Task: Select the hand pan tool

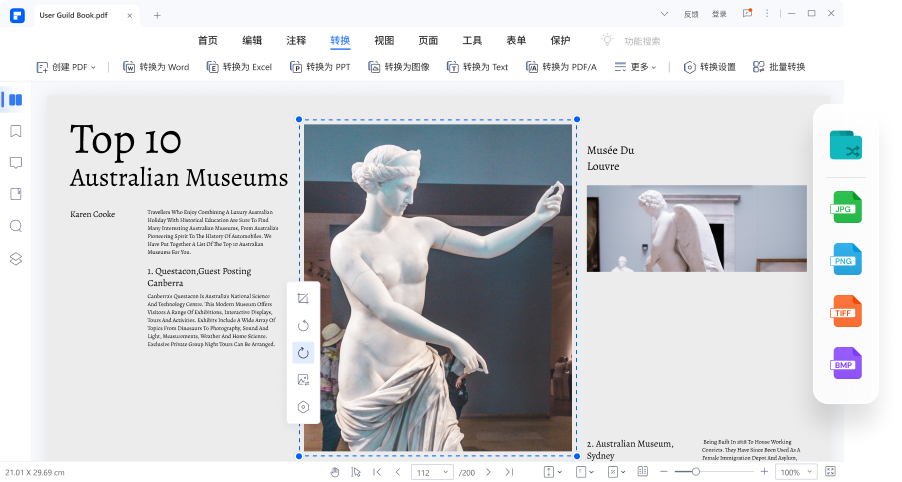Action: (335, 472)
